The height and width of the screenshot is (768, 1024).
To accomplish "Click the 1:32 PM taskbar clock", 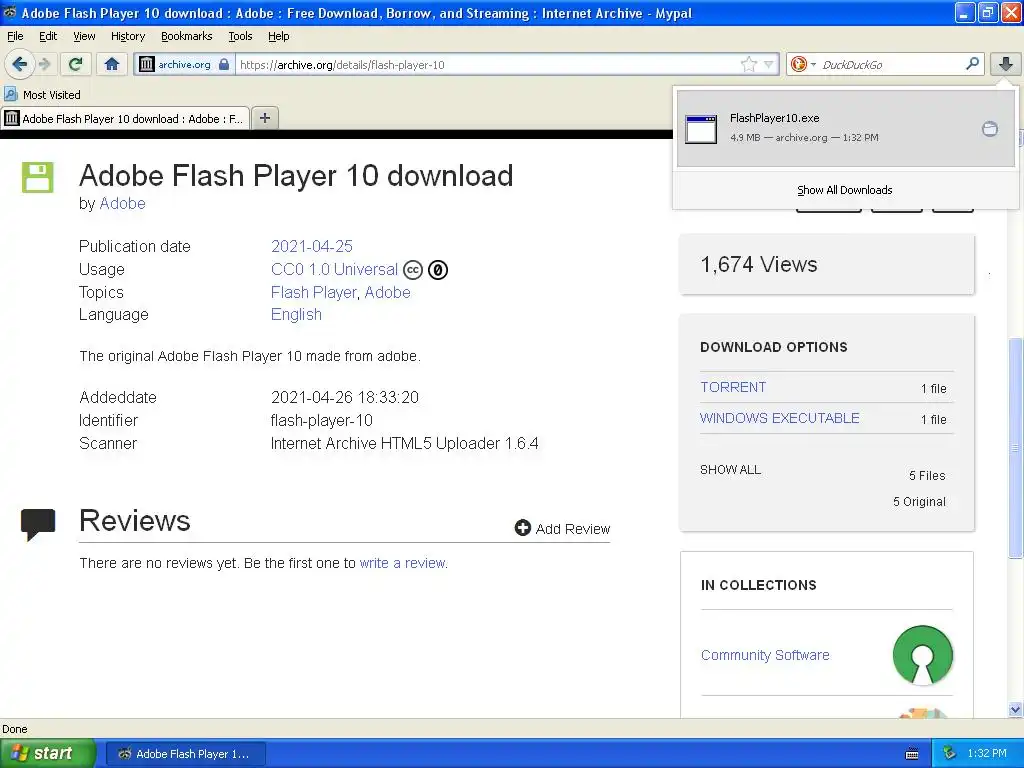I will pos(987,753).
